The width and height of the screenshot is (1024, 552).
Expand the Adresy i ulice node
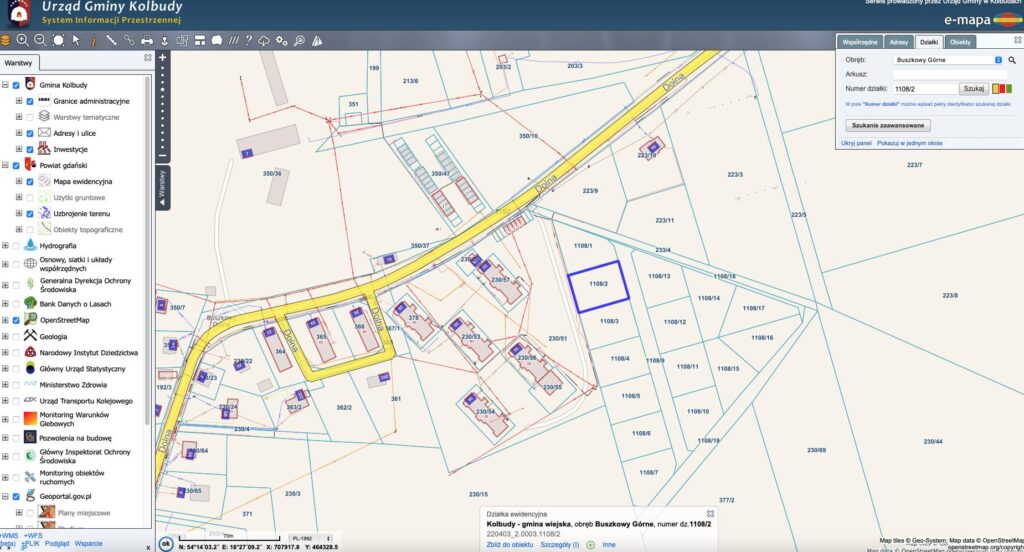click(19, 133)
